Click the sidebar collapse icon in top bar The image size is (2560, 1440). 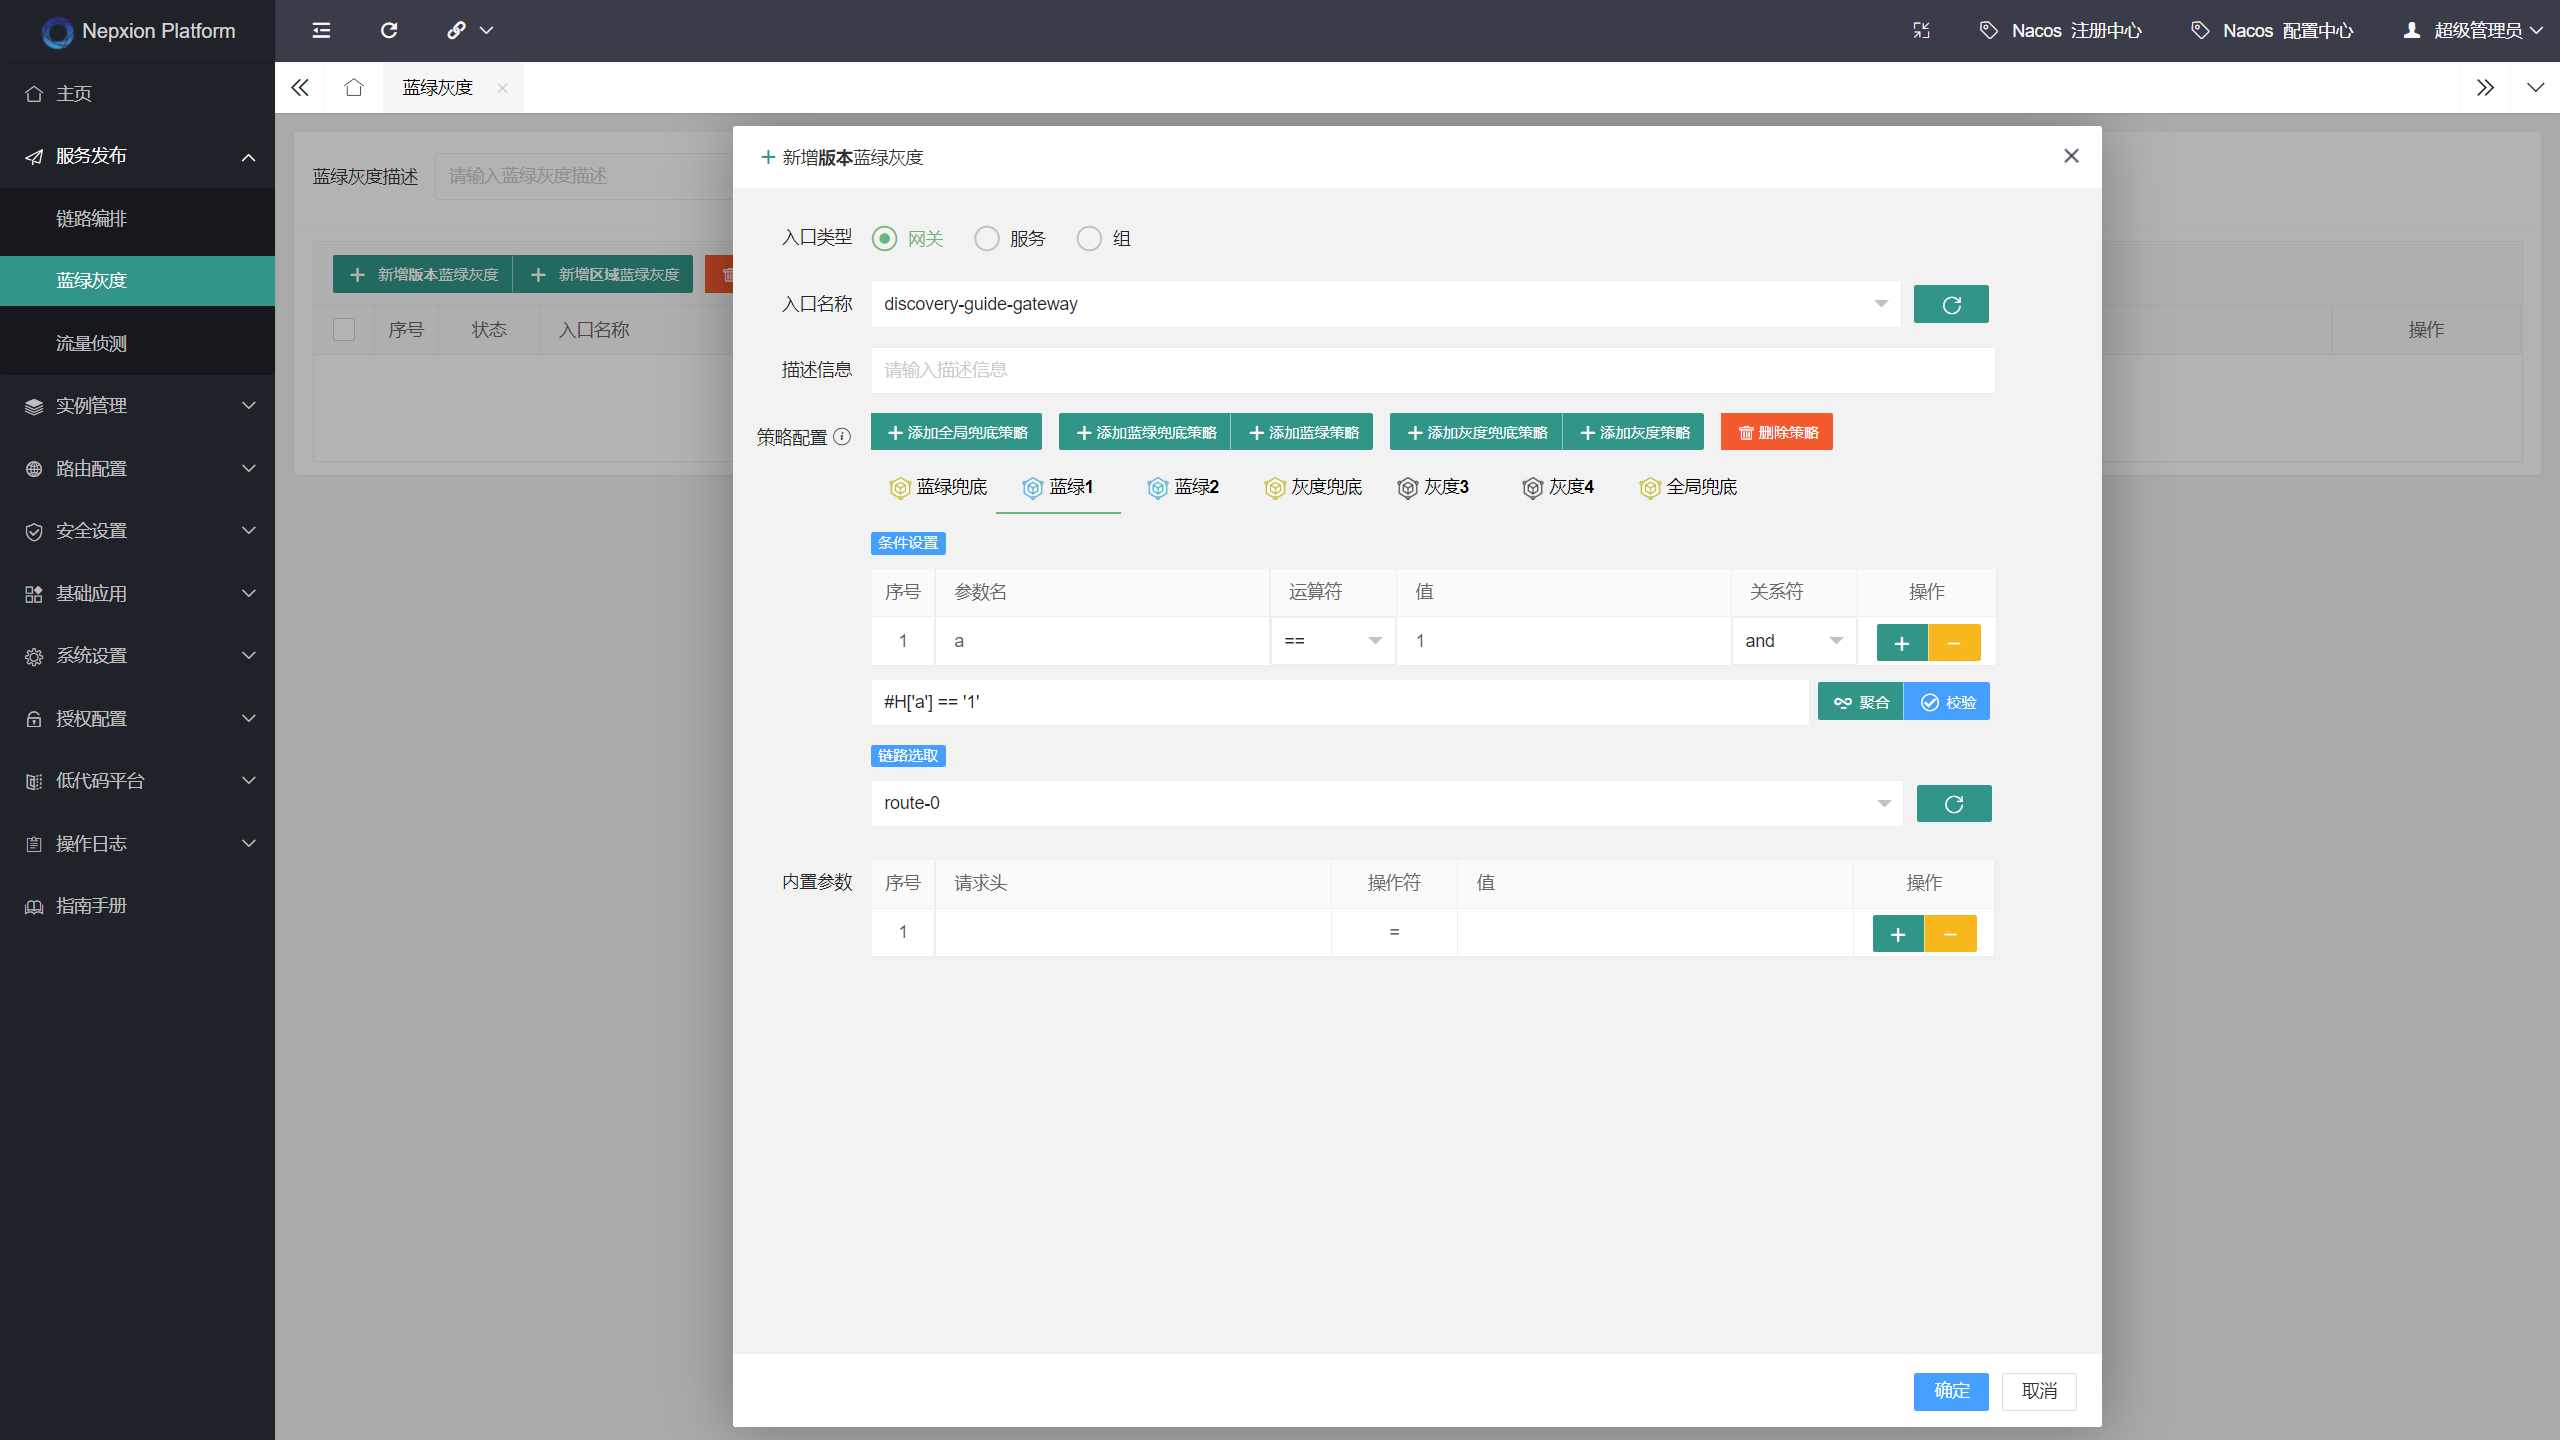coord(321,30)
